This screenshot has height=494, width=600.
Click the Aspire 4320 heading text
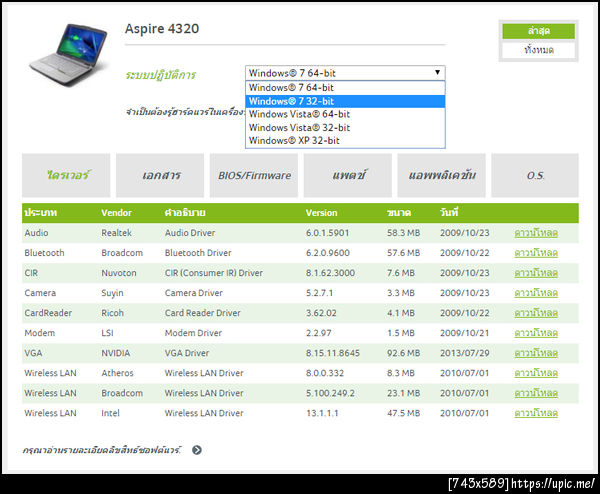(x=162, y=29)
